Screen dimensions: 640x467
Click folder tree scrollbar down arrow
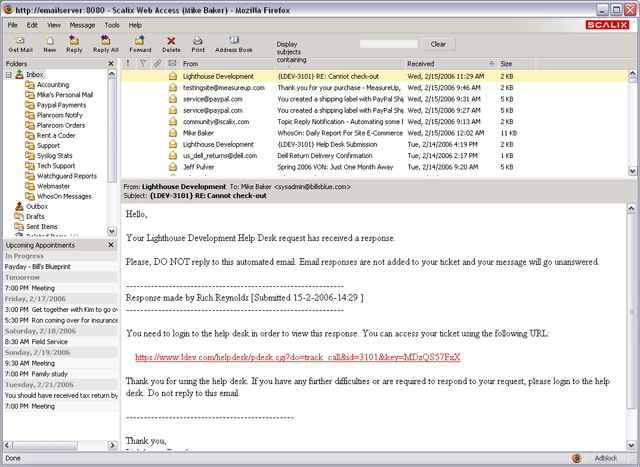click(112, 231)
